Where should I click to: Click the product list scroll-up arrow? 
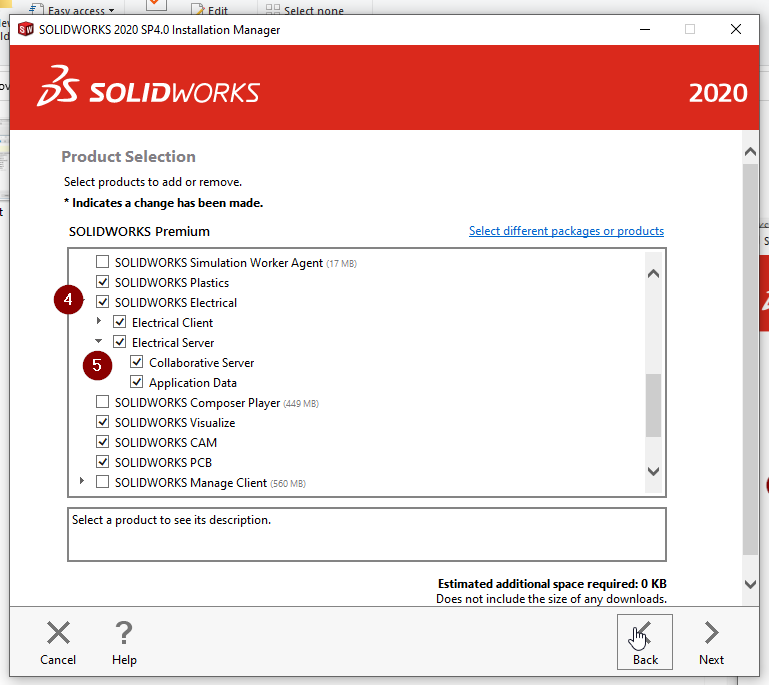[x=653, y=273]
